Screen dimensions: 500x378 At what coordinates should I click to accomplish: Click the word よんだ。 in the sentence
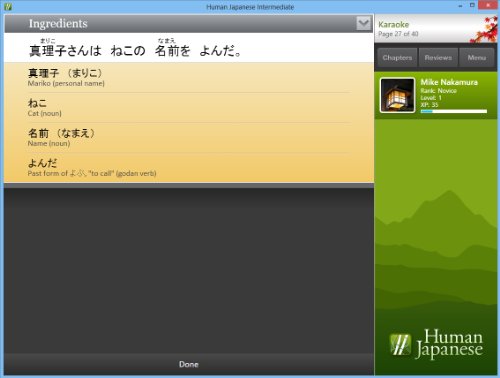point(220,51)
